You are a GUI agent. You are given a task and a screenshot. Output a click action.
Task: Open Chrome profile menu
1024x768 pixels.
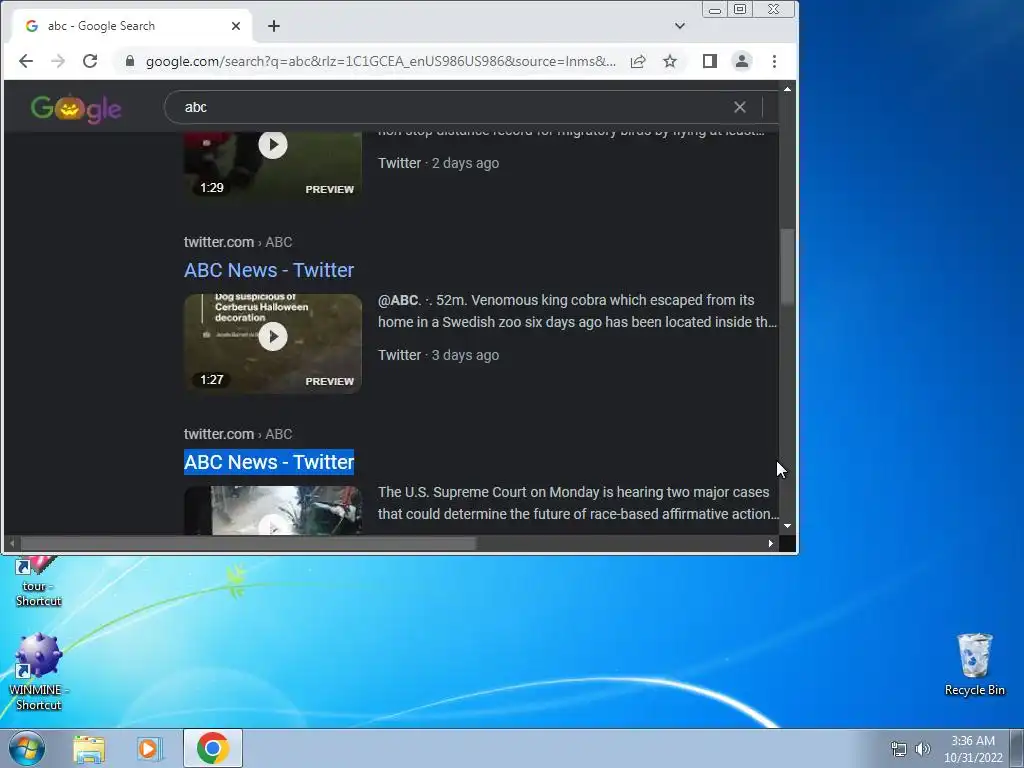tap(742, 61)
